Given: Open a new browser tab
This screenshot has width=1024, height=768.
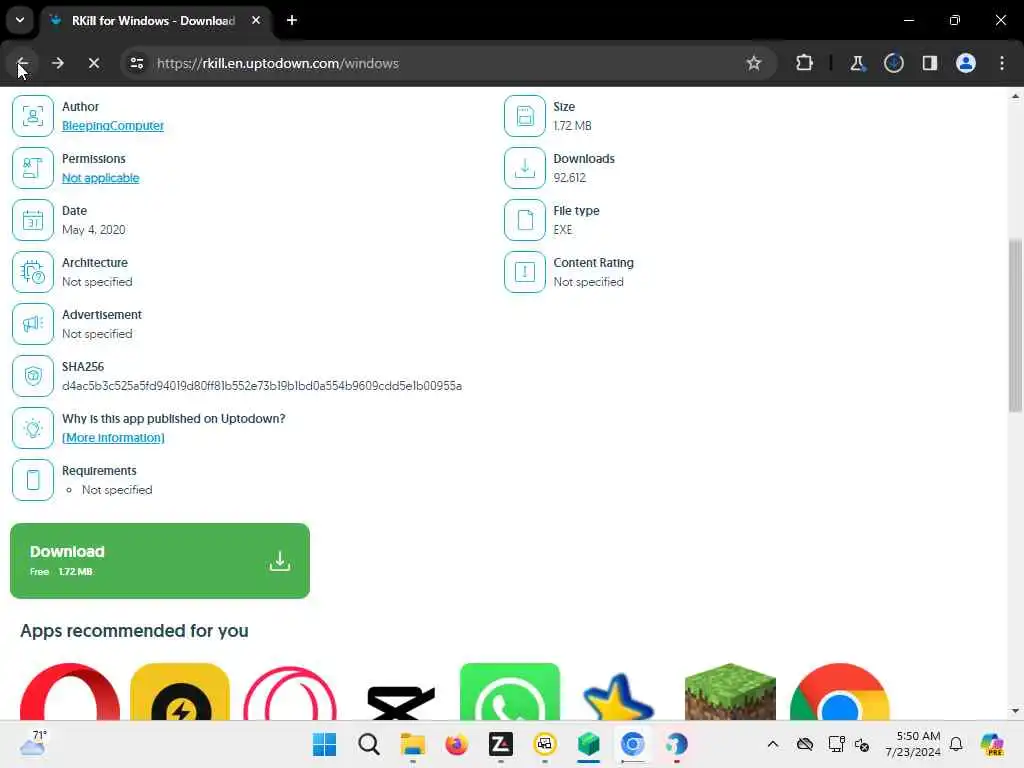Looking at the screenshot, I should pyautogui.click(x=292, y=20).
